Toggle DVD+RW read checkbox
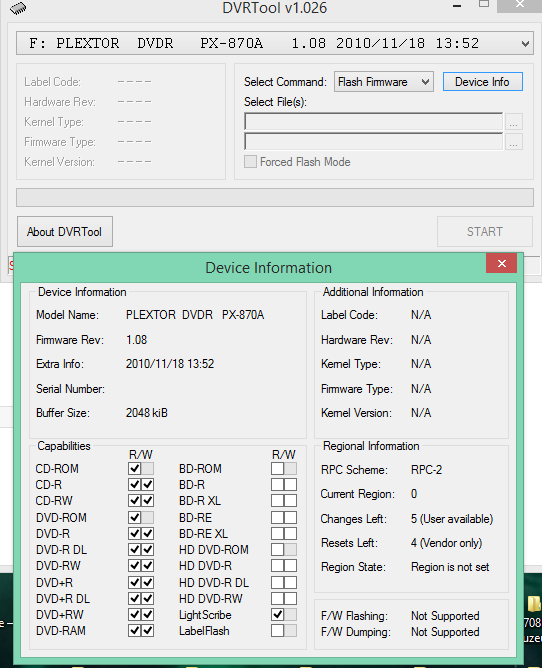542x668 pixels. (x=135, y=615)
